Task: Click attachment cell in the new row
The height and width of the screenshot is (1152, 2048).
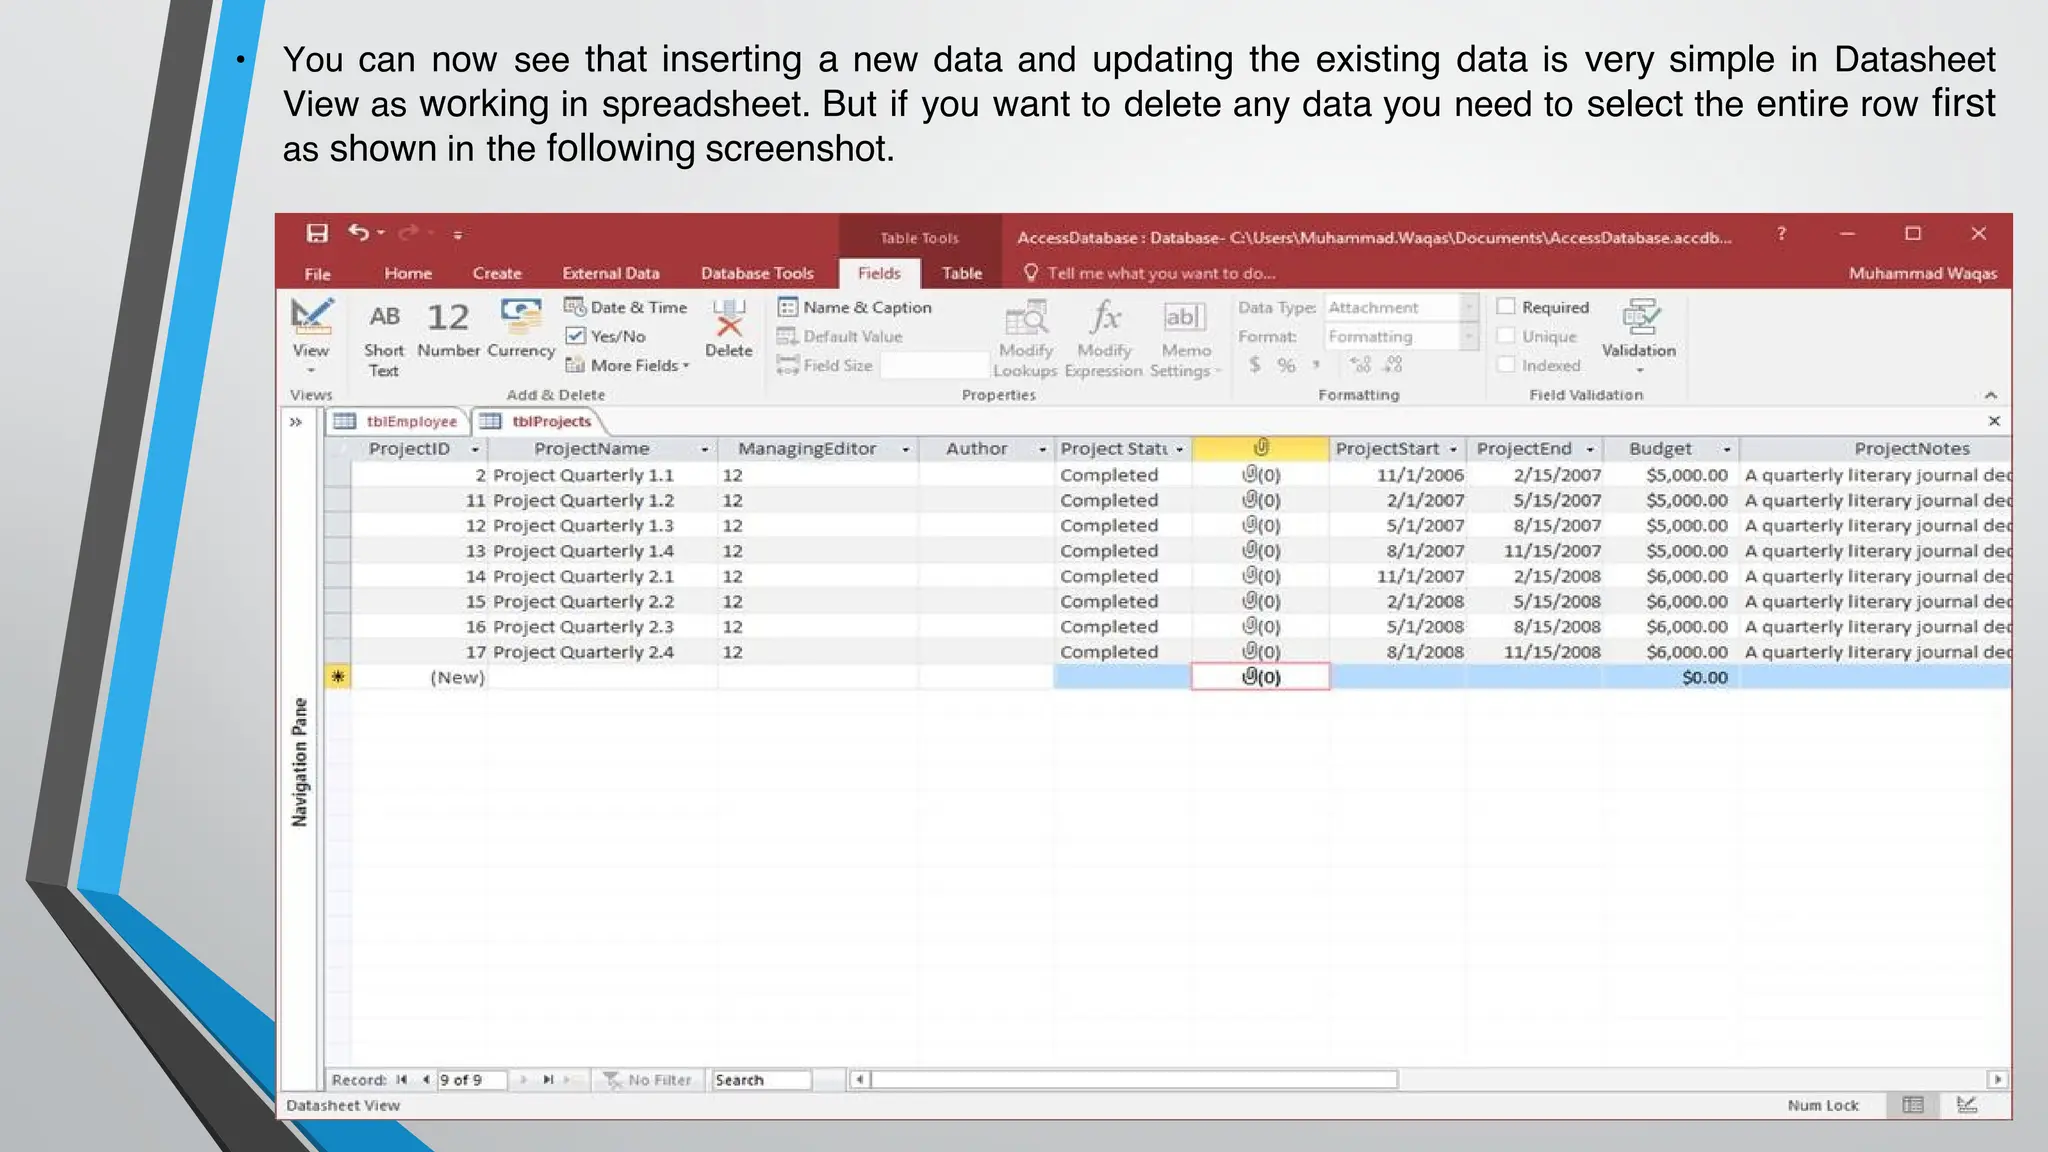Action: point(1260,677)
